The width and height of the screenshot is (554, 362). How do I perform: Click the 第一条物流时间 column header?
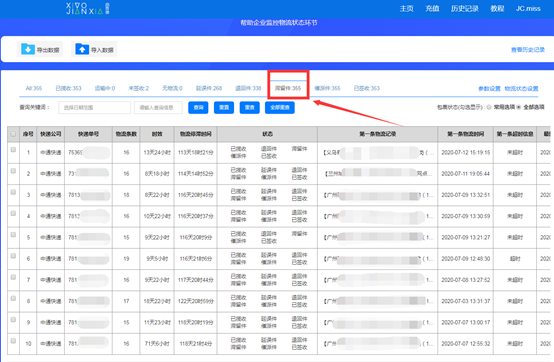pyautogui.click(x=466, y=134)
